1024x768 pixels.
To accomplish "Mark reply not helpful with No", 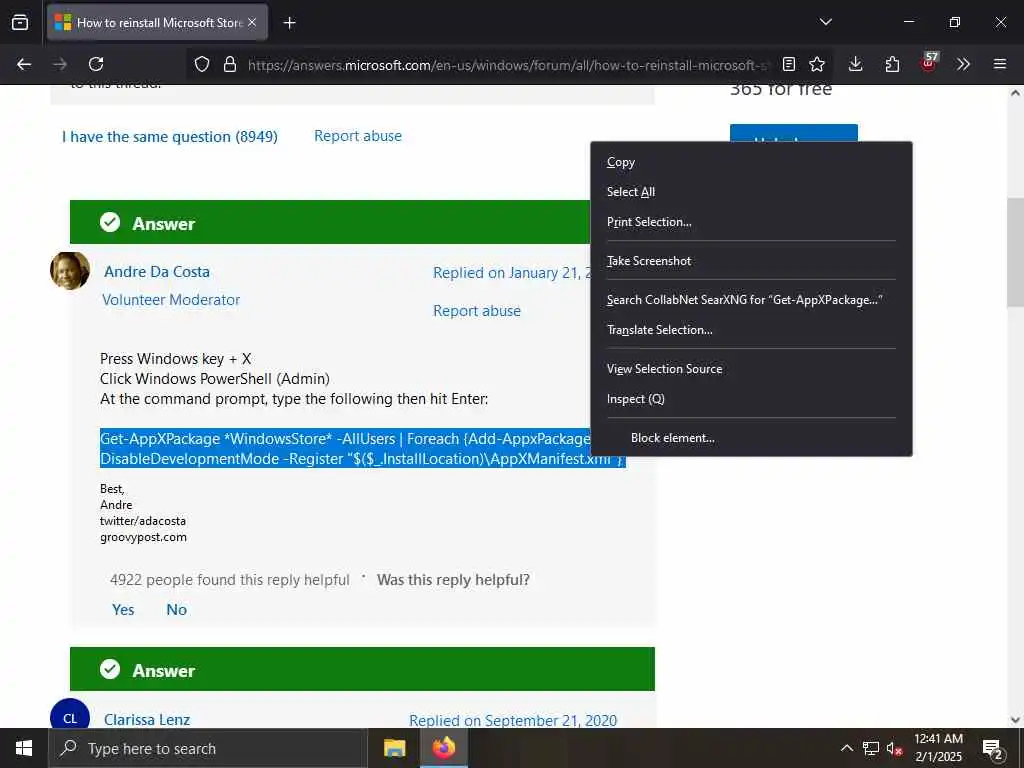I will 176,610.
